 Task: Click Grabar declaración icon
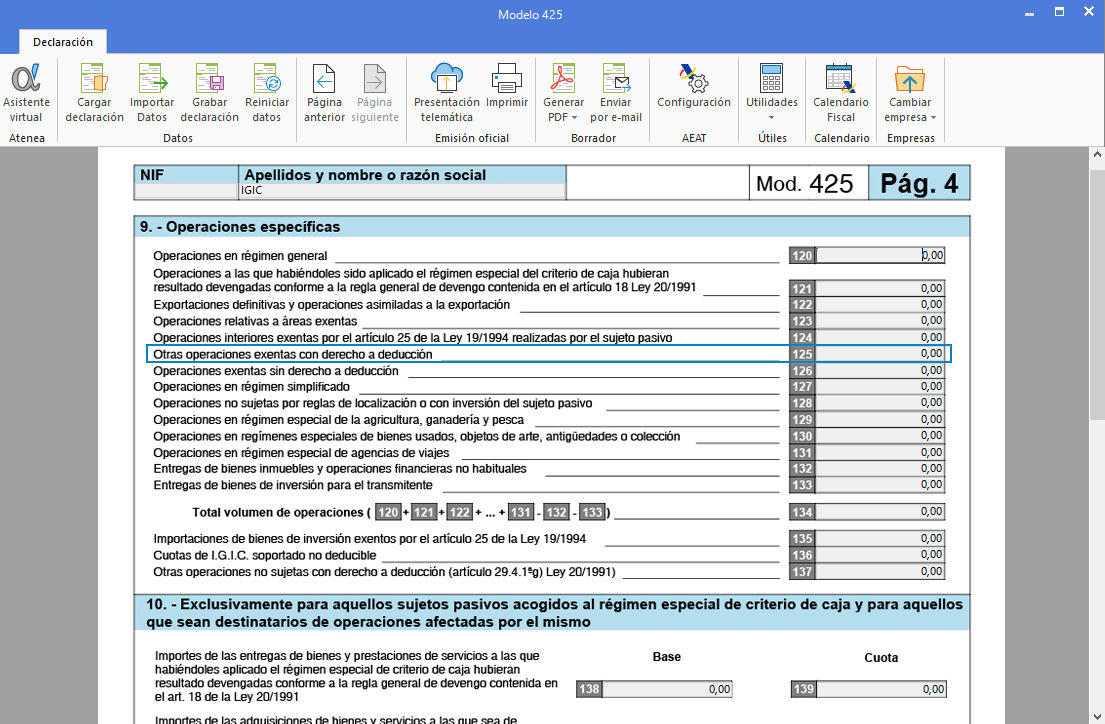click(x=209, y=93)
